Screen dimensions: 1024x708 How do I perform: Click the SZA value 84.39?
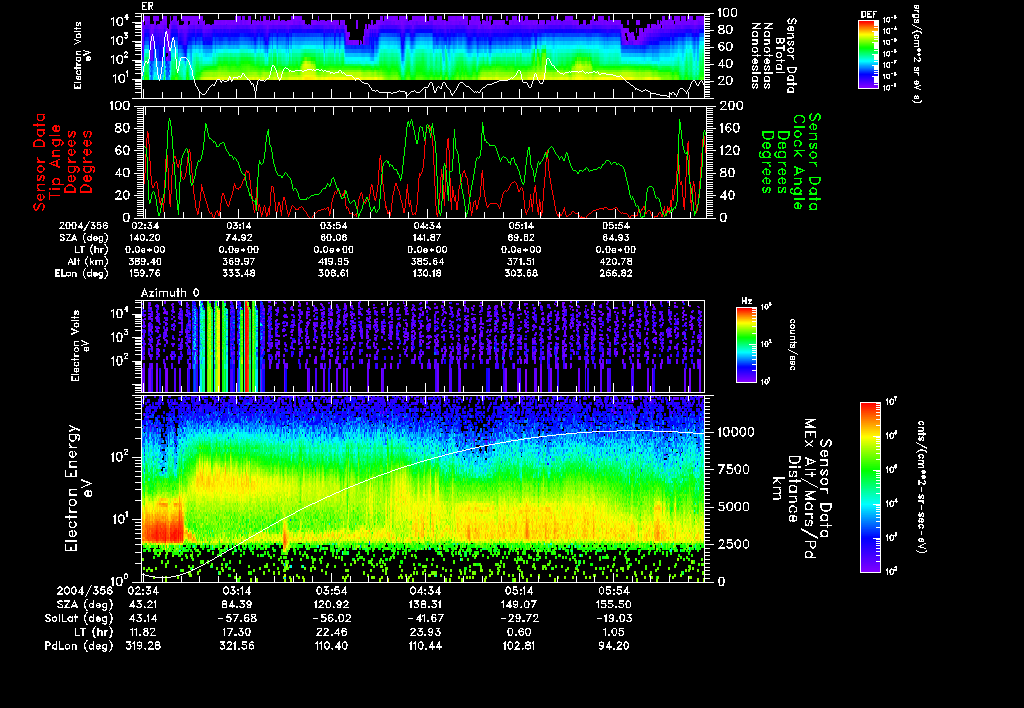coord(237,604)
